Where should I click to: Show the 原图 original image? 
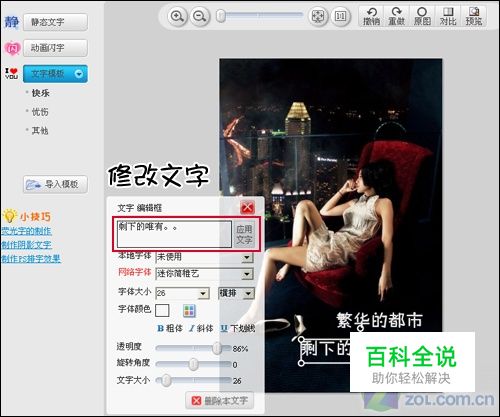pyautogui.click(x=422, y=16)
